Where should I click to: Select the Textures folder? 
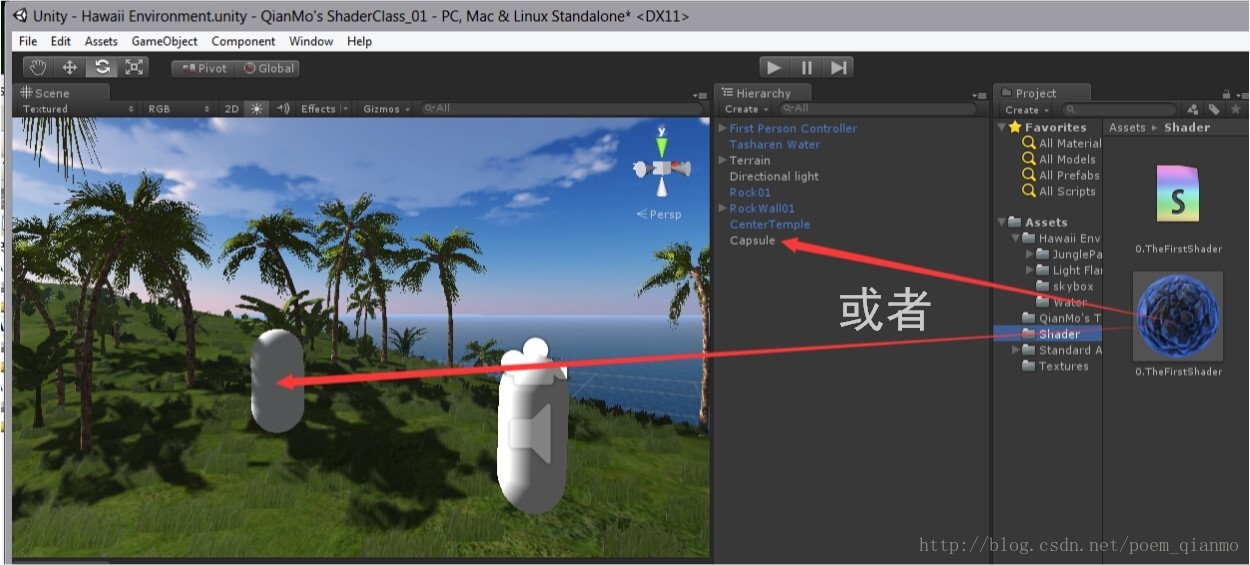coord(1055,366)
